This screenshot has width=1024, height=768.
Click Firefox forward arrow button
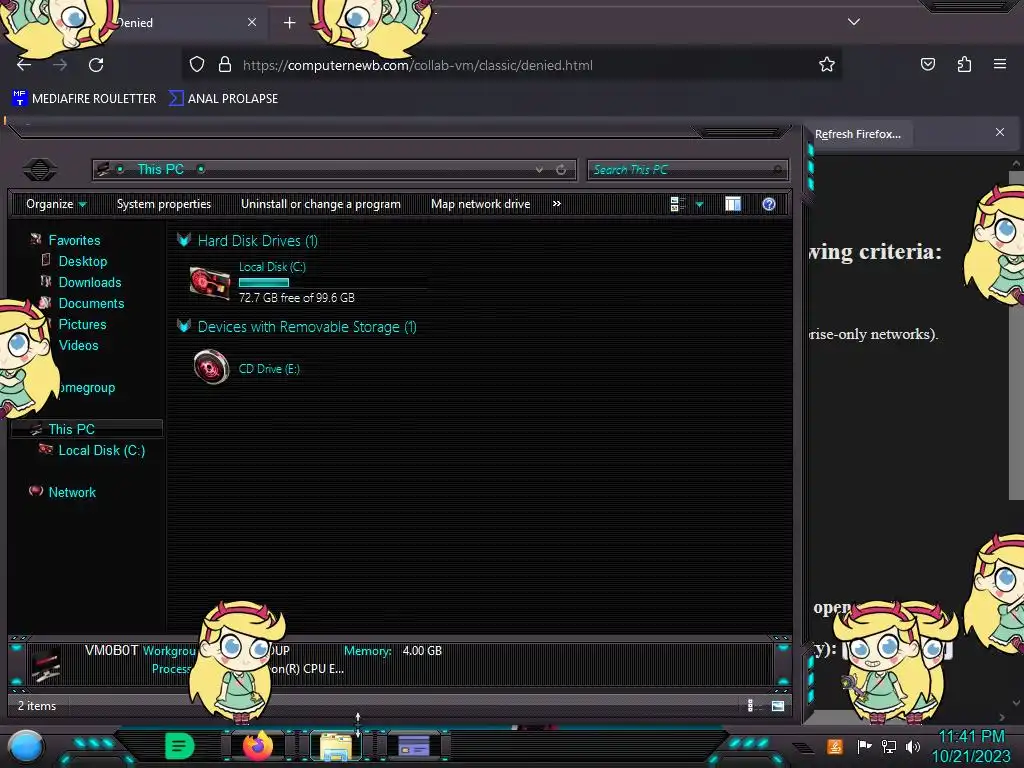point(60,65)
